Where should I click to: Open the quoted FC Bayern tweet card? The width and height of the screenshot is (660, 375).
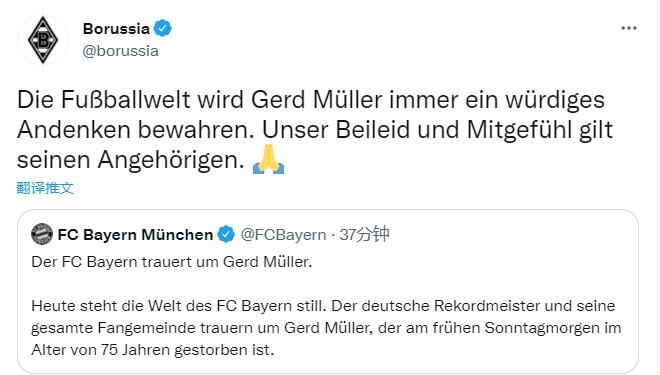coord(328,291)
